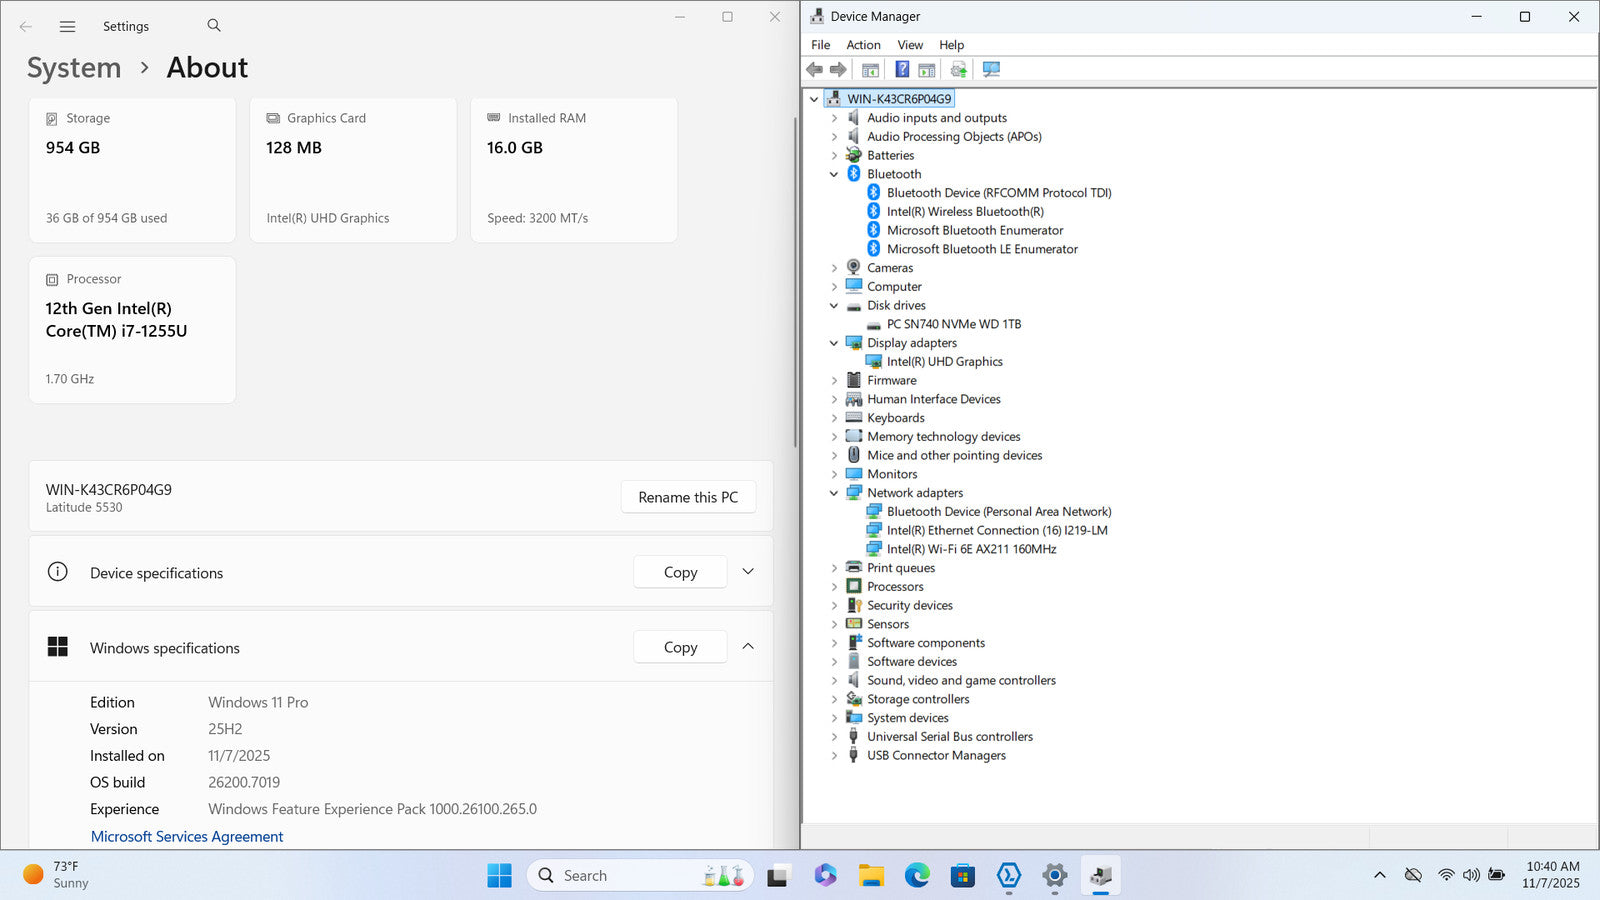Screen dimensions: 1600x900
Task: Open the Settings hamburger navigation menu
Action: [67, 27]
